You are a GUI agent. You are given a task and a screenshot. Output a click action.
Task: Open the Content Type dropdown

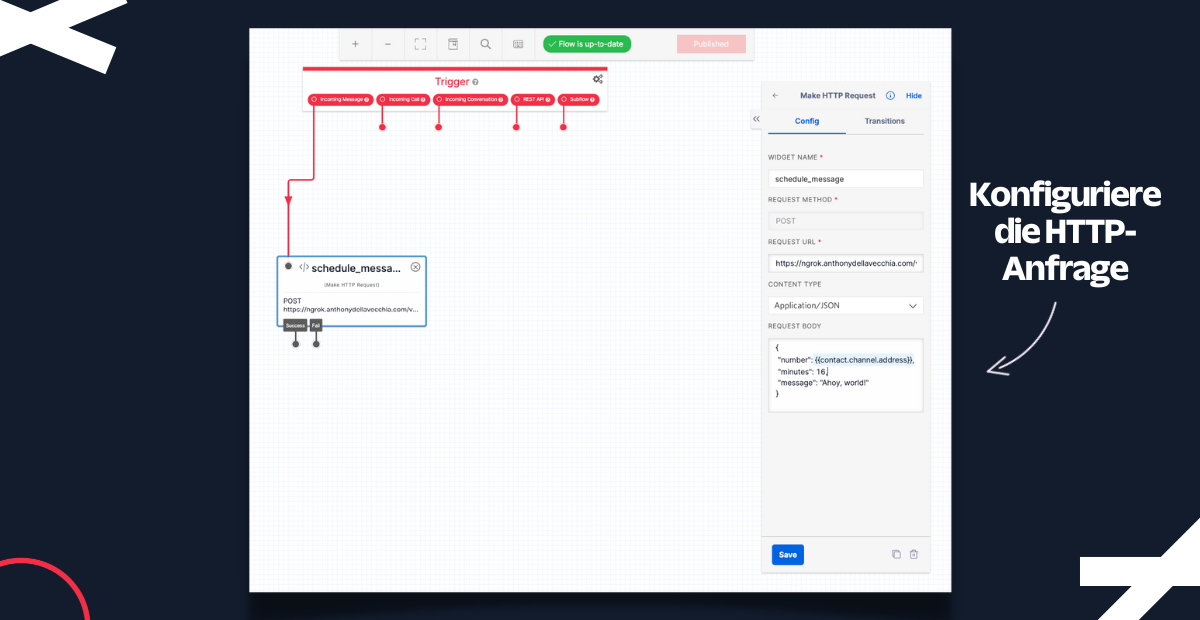point(845,306)
